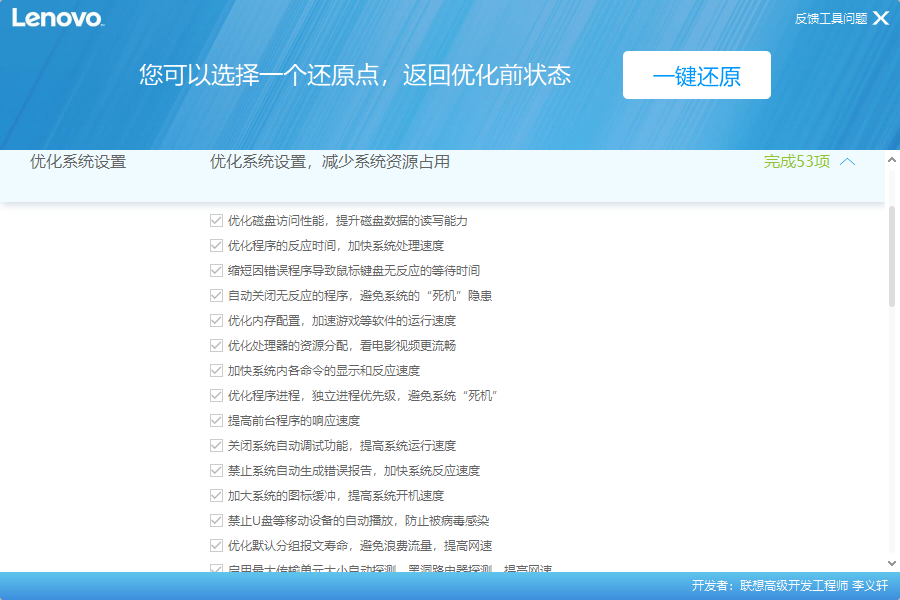Image resolution: width=900 pixels, height=600 pixels.
Task: Uncheck 优化处理器的资源分配 setting
Action: pos(214,345)
